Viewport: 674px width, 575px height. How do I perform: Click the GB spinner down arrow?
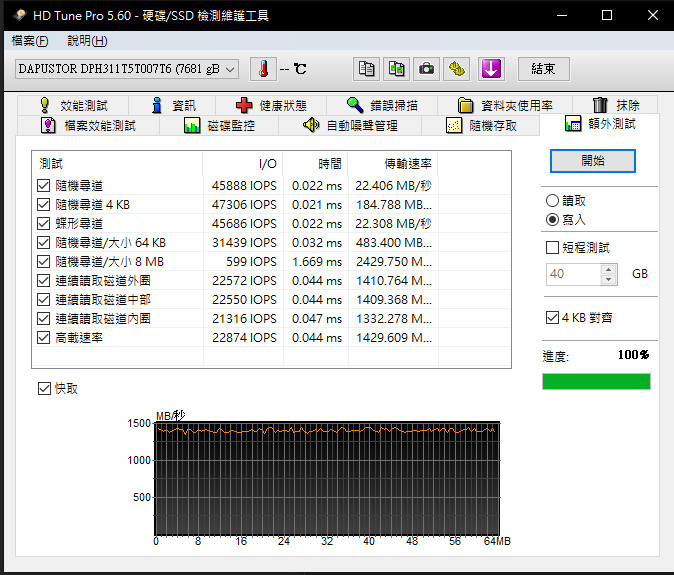point(609,279)
